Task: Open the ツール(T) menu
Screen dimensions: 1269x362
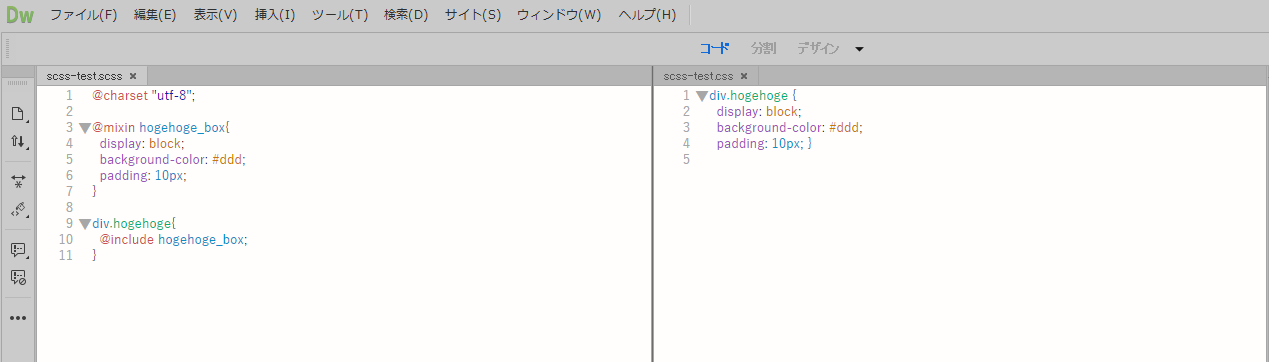Action: (x=340, y=15)
